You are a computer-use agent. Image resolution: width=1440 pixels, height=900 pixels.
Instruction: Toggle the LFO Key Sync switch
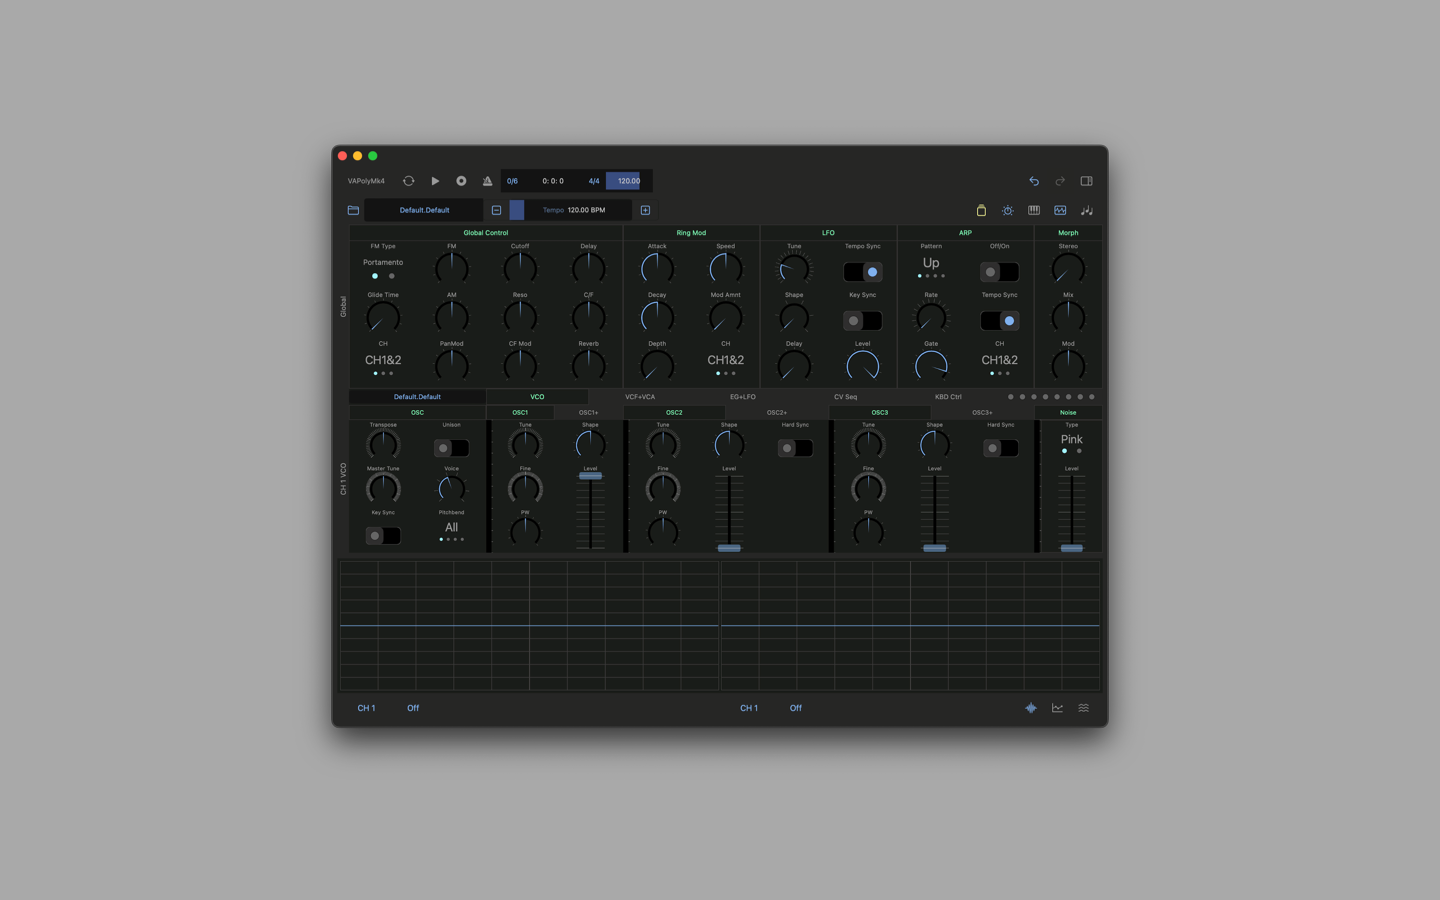(862, 321)
